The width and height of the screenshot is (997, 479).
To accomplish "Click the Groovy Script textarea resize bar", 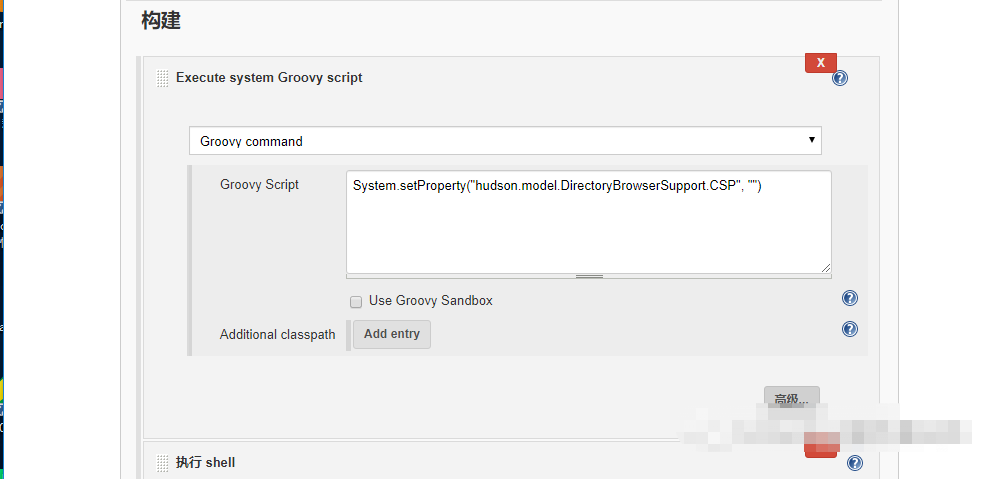I will click(x=589, y=277).
